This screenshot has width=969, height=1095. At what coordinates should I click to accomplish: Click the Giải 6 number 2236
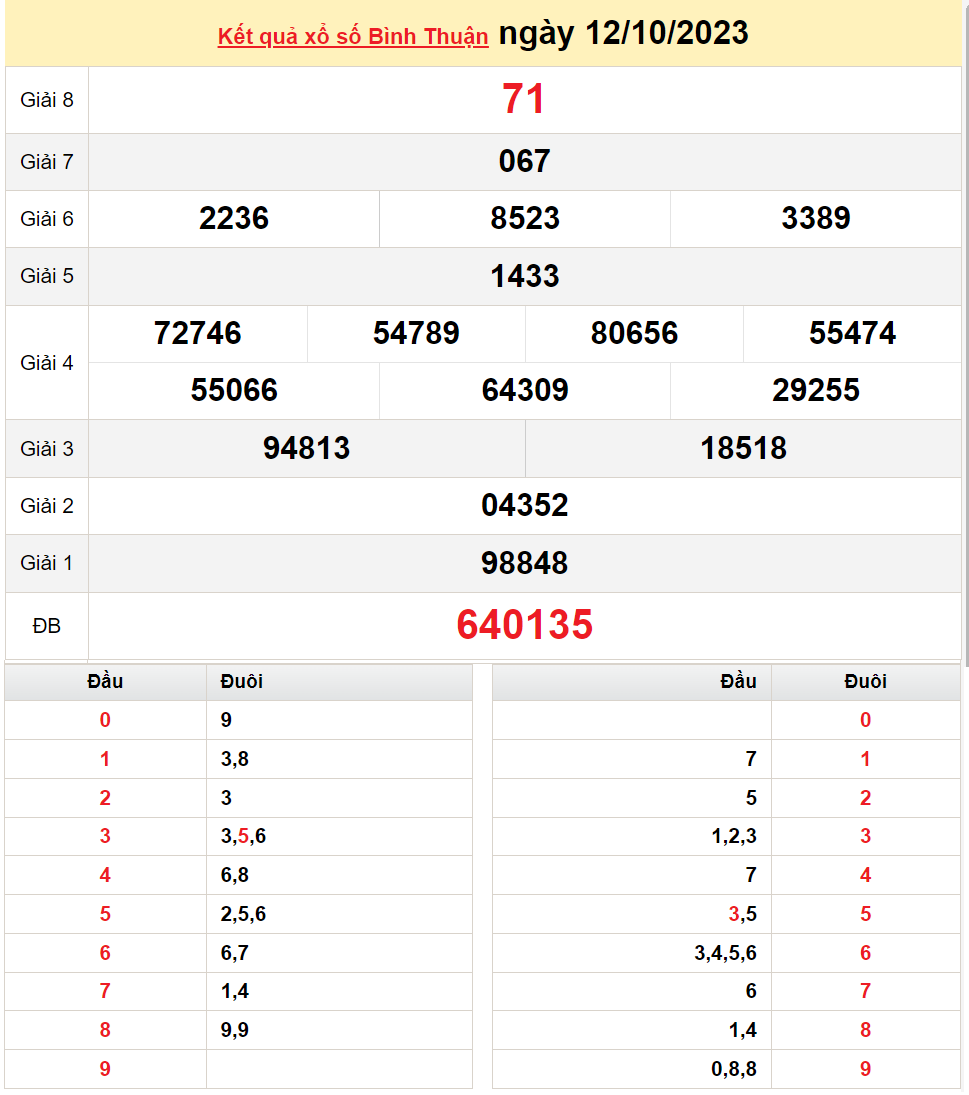pyautogui.click(x=234, y=219)
